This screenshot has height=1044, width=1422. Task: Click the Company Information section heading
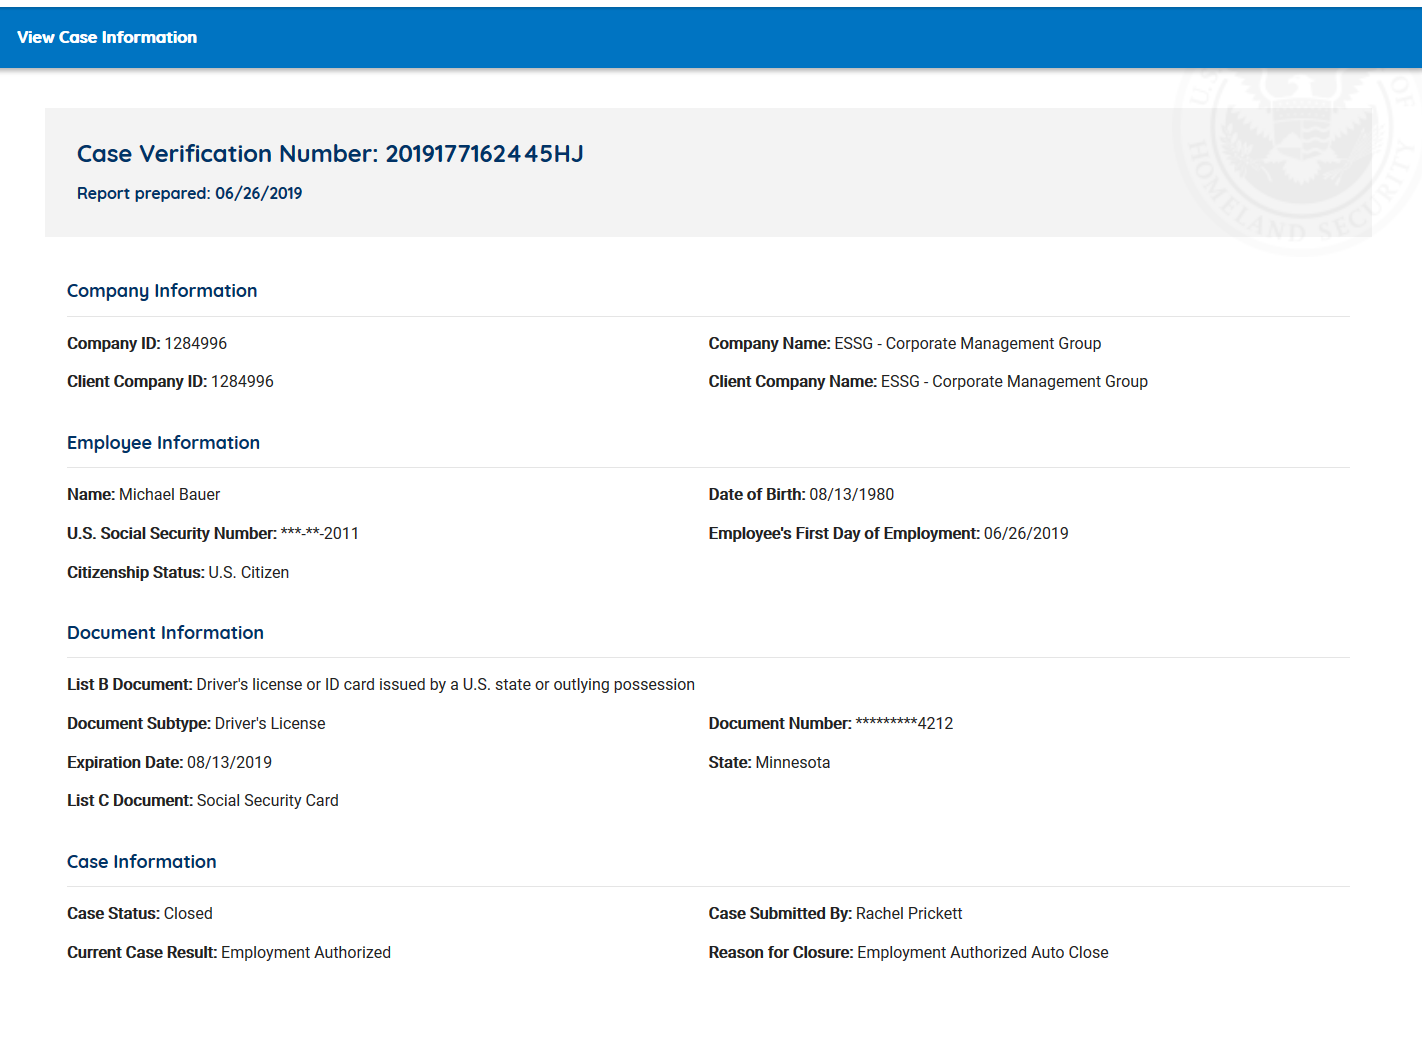coord(162,291)
